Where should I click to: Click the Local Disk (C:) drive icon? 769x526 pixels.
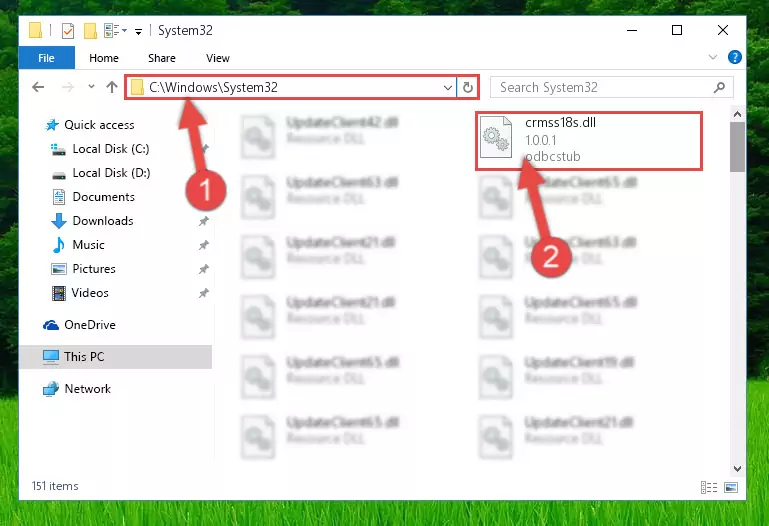pyautogui.click(x=58, y=149)
